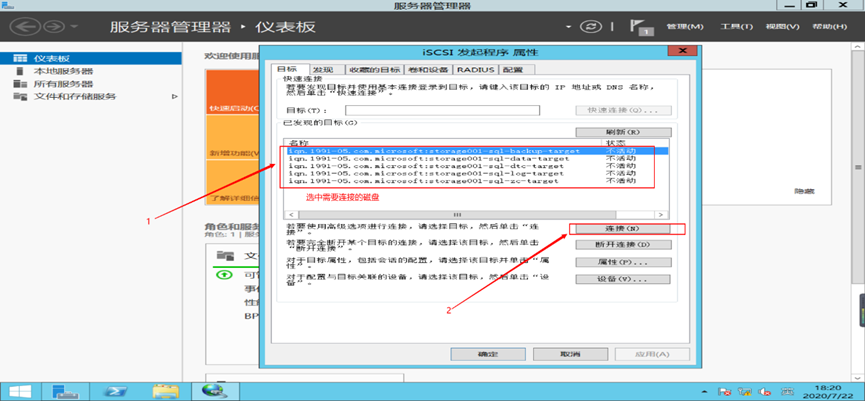
Task: Click the 快速连接(Q)... button
Action: (x=623, y=110)
